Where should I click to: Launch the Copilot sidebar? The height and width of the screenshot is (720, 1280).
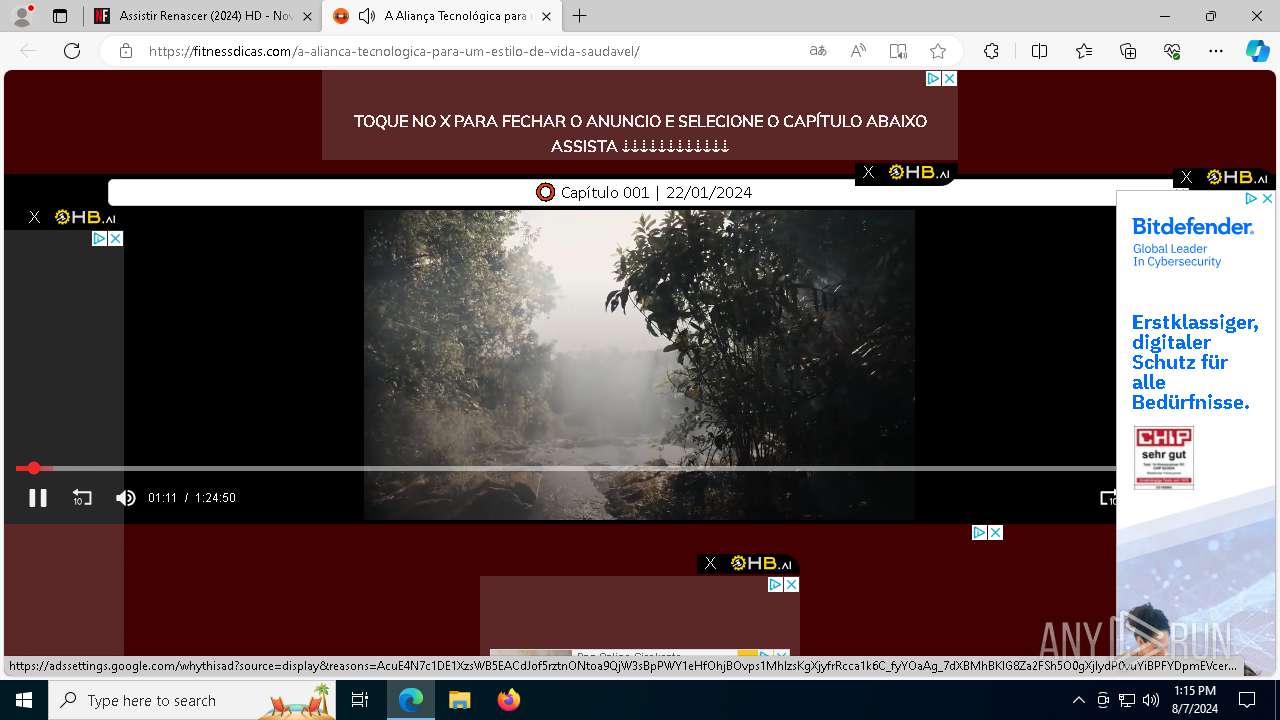click(1257, 51)
